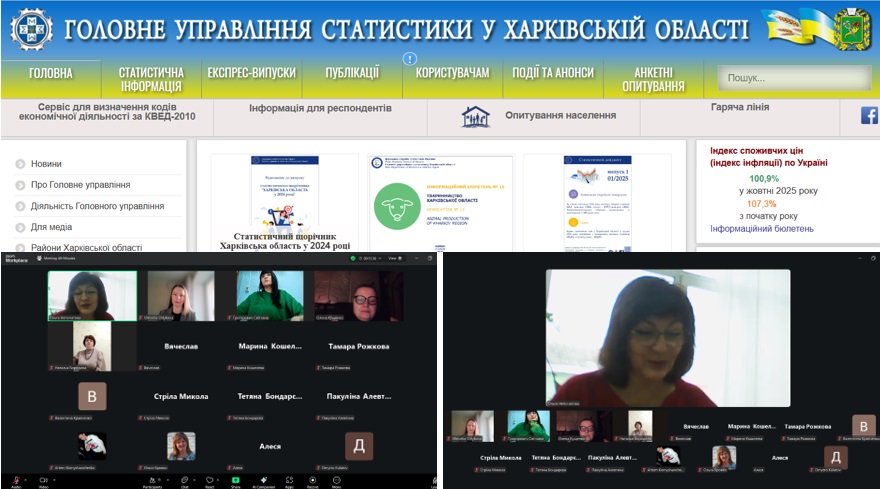Click the Share screen icon in Zoom
Screen dimensions: 880x489
tap(236, 479)
